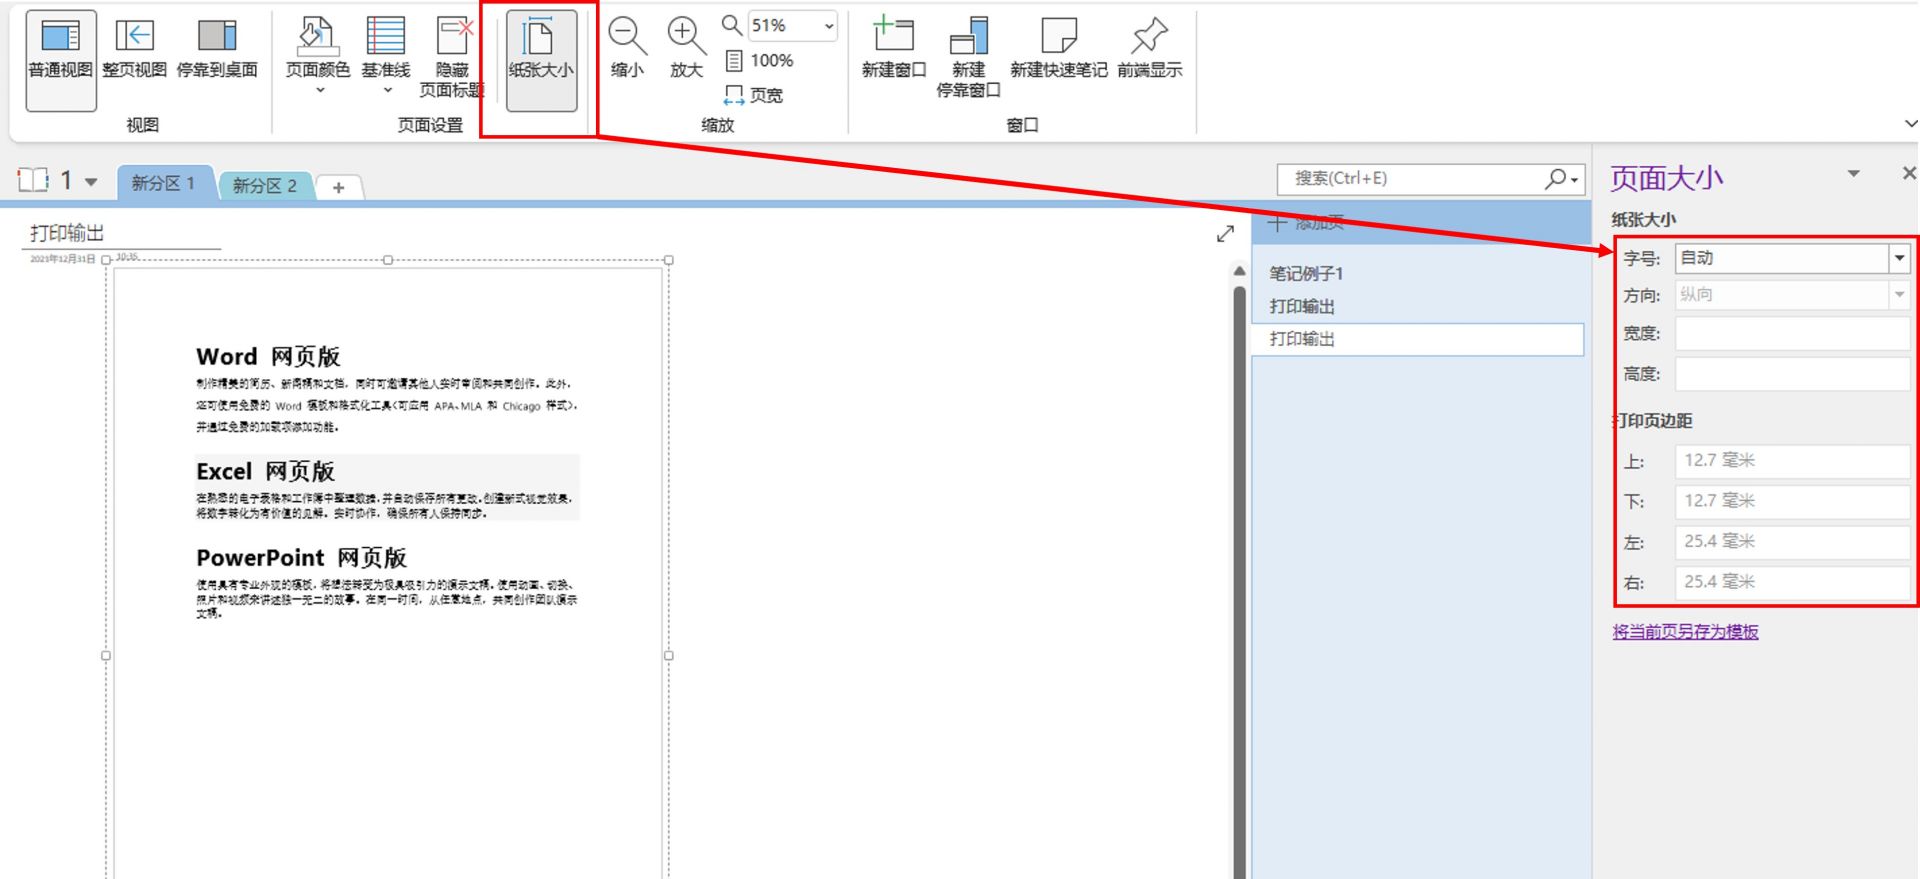
Task: Switch to the 新分区 1 tab
Action: tap(164, 183)
